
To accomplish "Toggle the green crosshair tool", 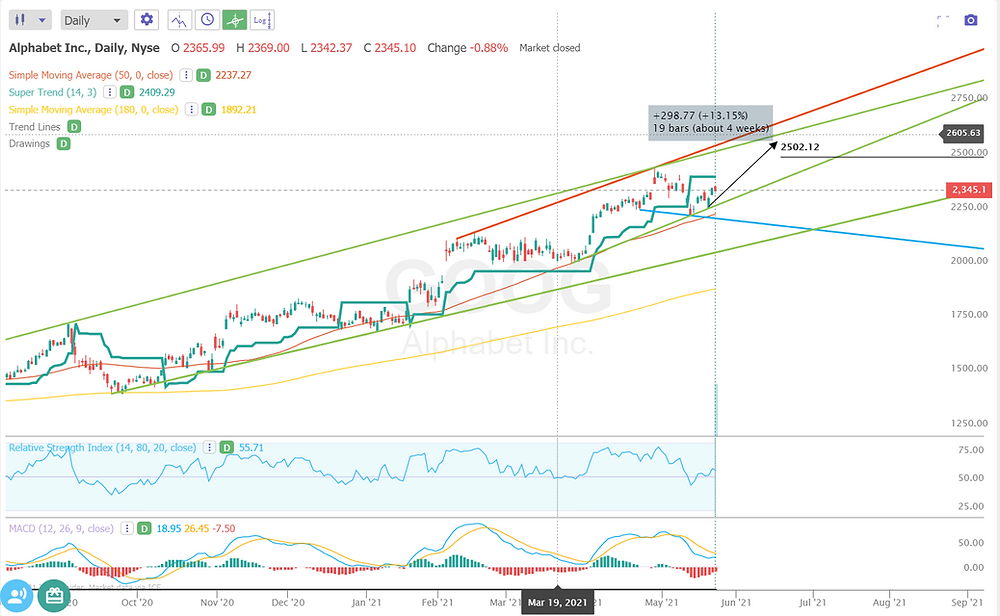I will (235, 20).
